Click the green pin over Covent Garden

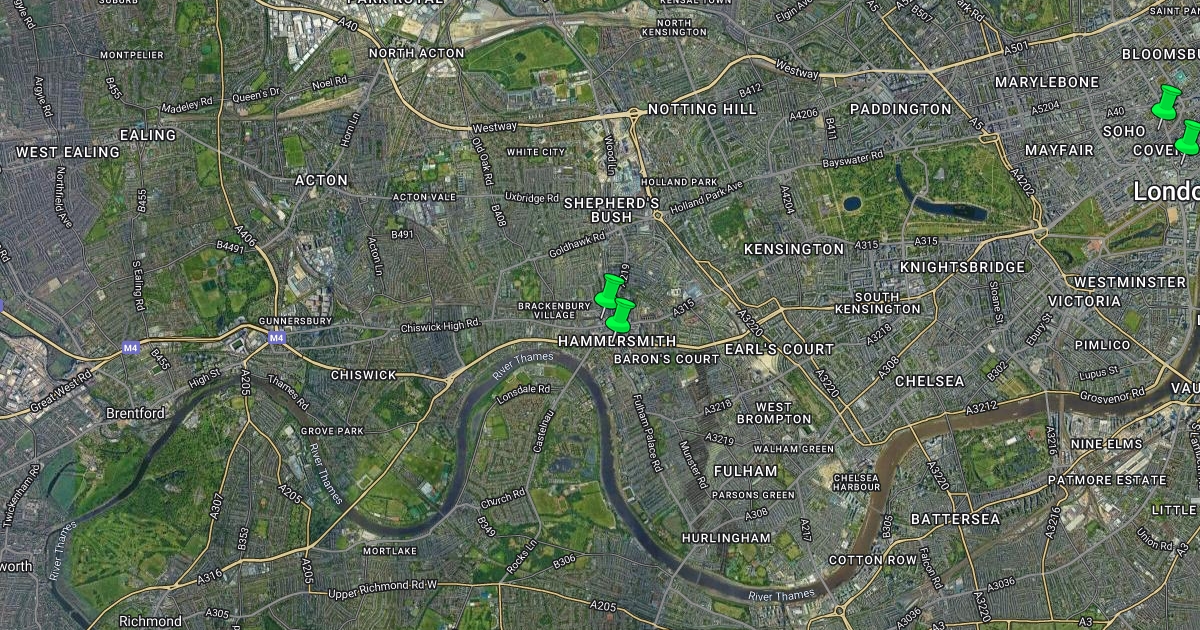click(1189, 138)
